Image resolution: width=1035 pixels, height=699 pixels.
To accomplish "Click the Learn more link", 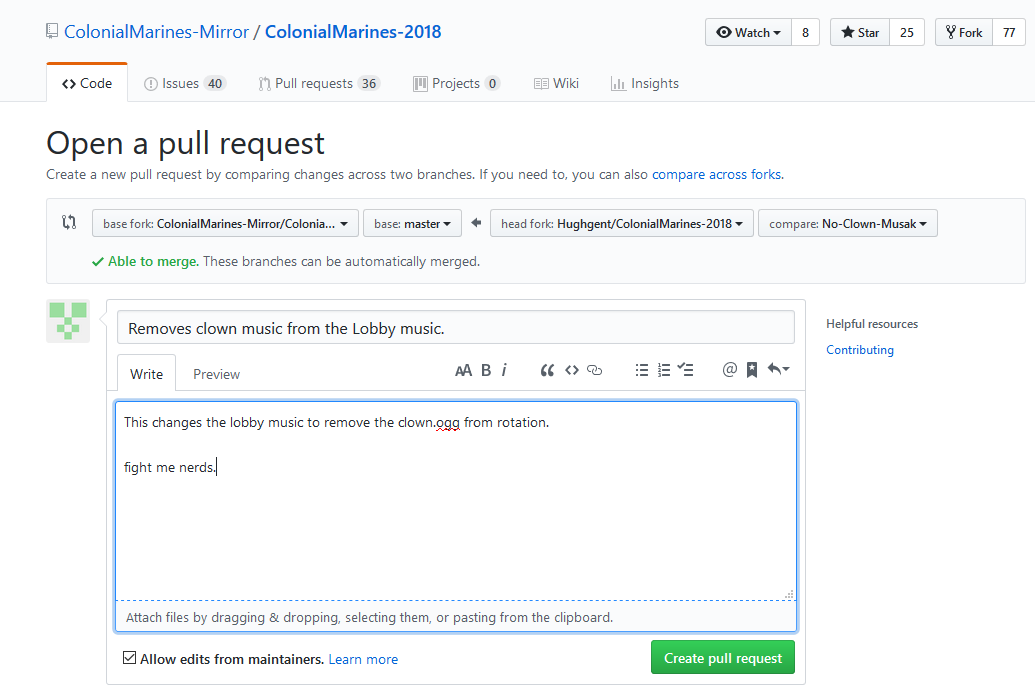I will pos(363,659).
